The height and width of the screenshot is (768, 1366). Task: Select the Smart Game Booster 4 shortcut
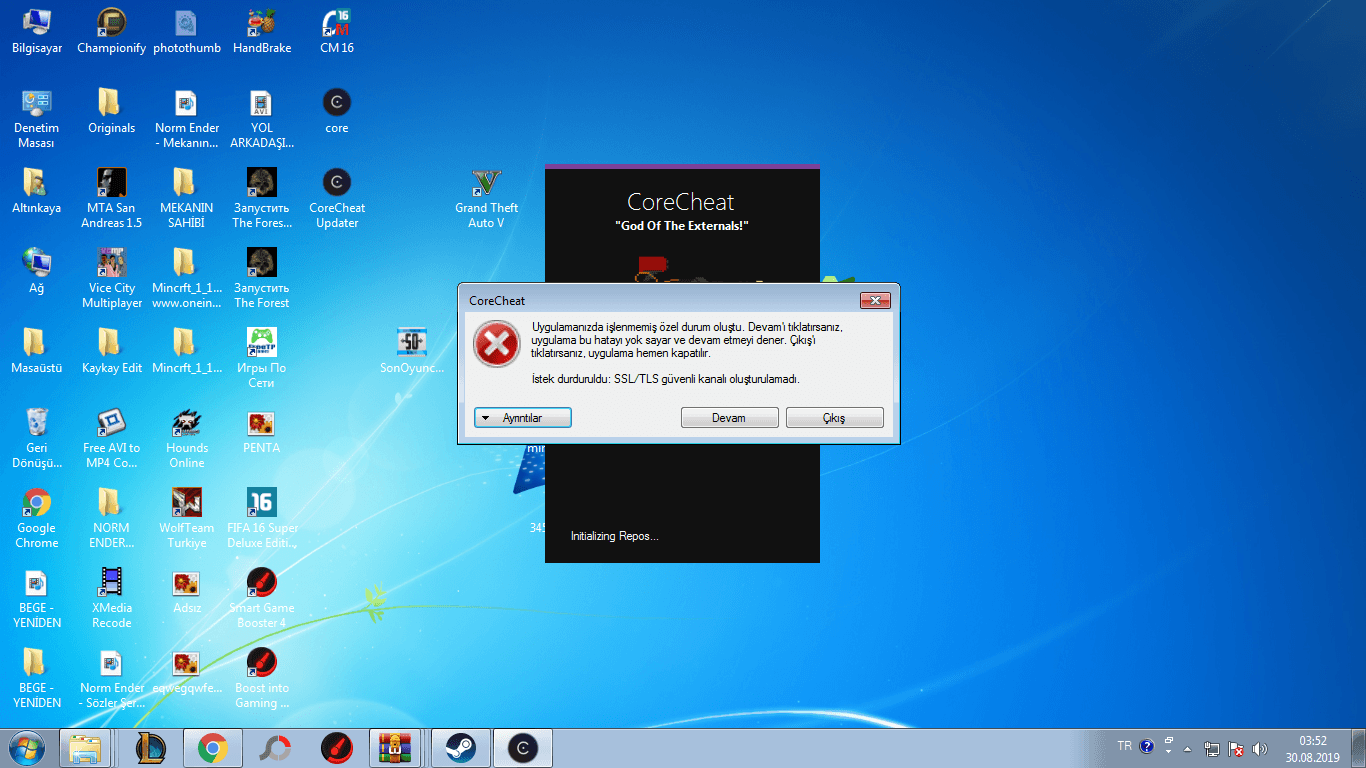(x=262, y=599)
